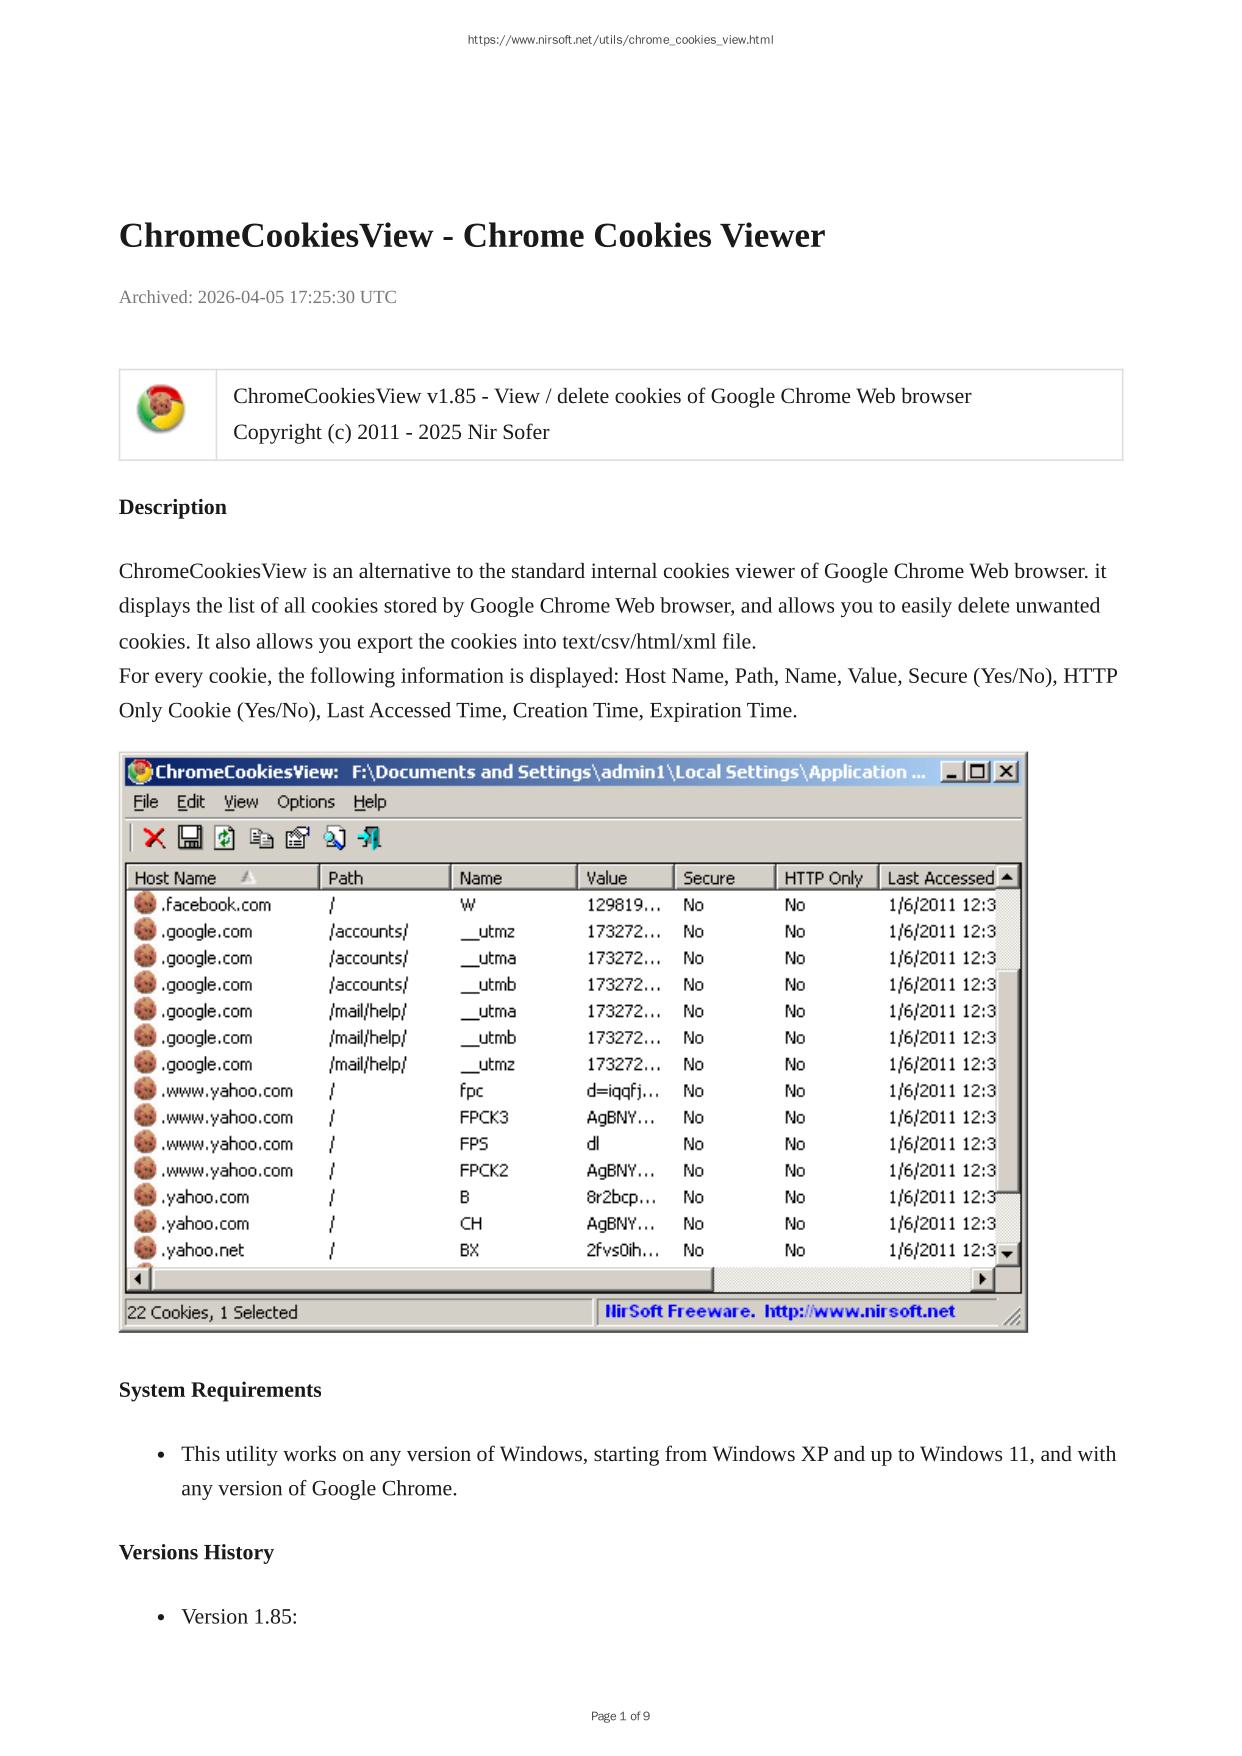Click the exit door toolbar icon
1242x1756 pixels.
(370, 838)
